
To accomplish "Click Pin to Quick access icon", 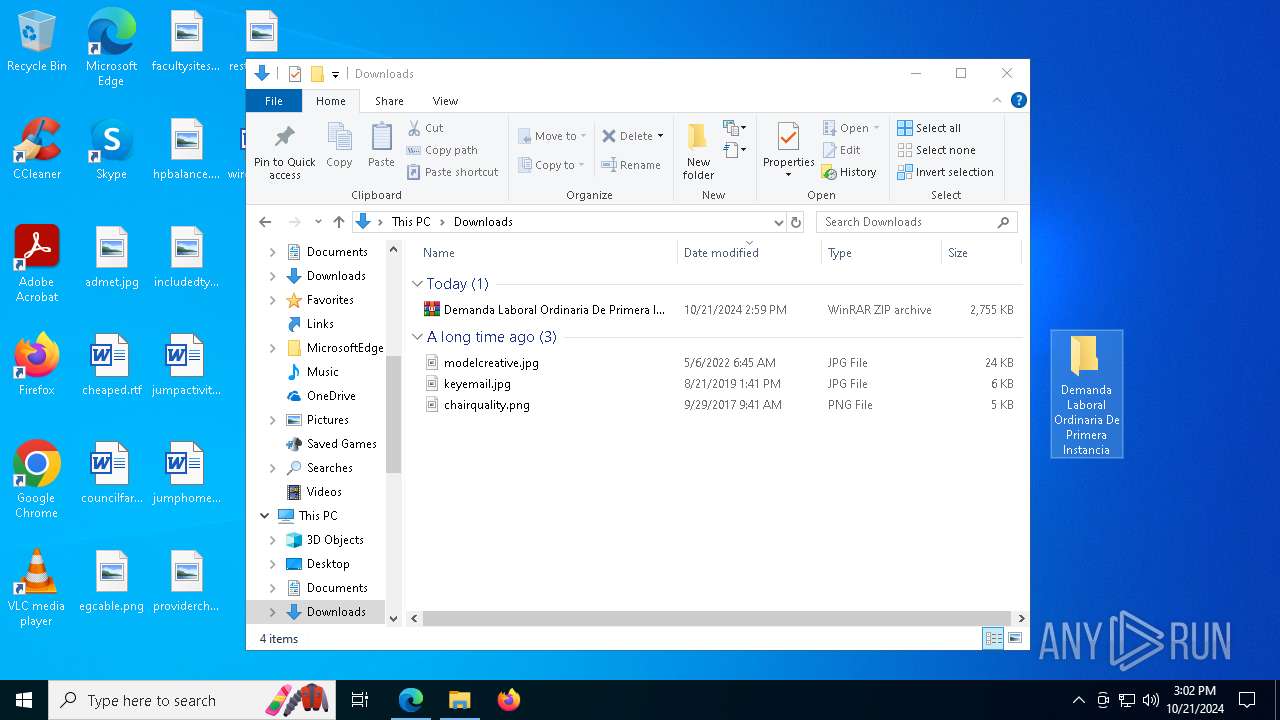I will (x=285, y=152).
